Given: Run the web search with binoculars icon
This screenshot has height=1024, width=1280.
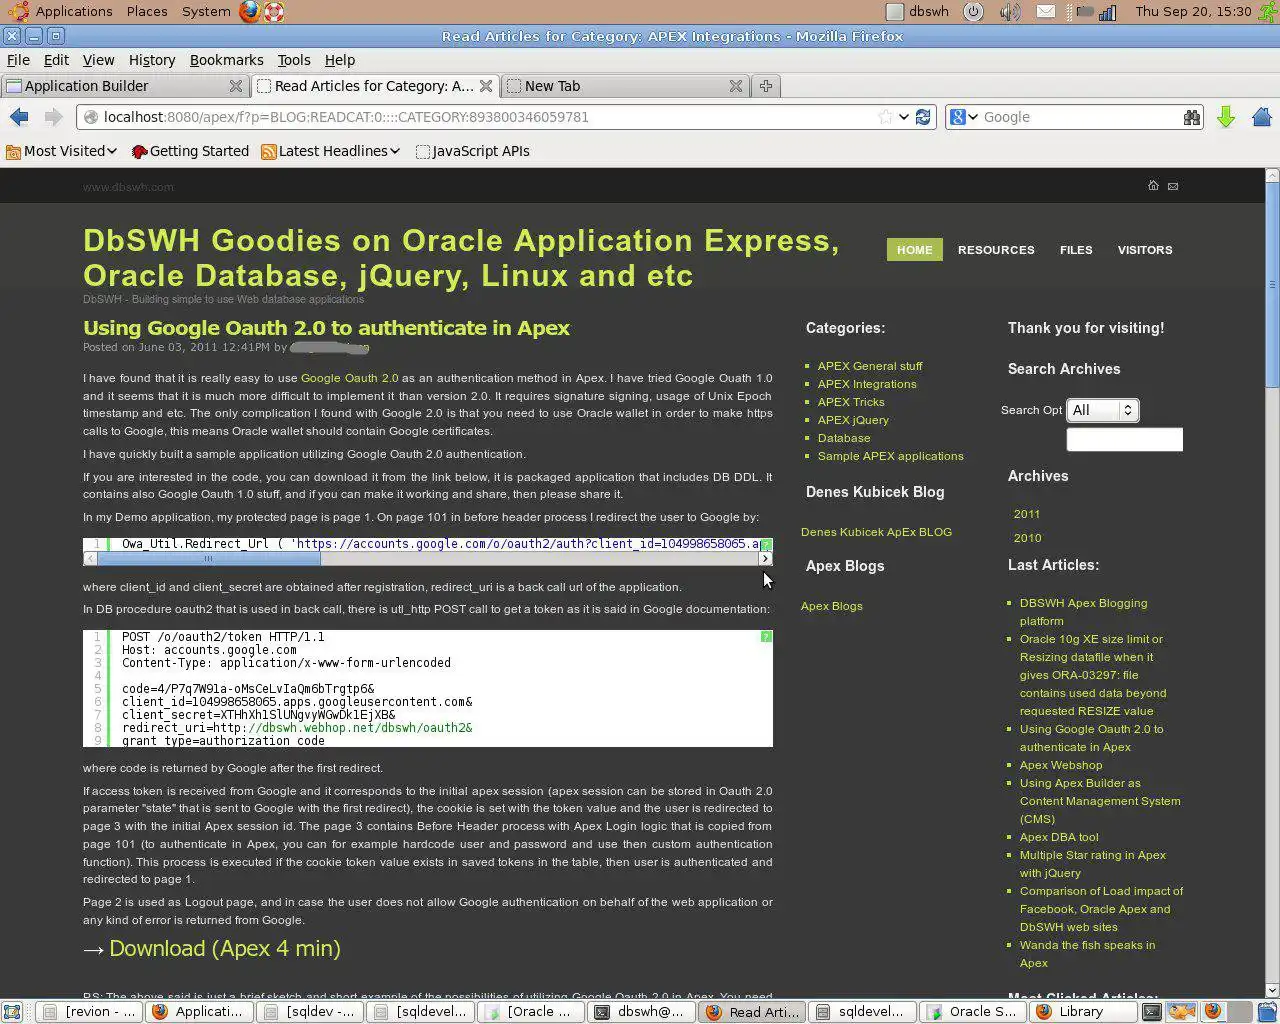Looking at the screenshot, I should tap(1191, 117).
